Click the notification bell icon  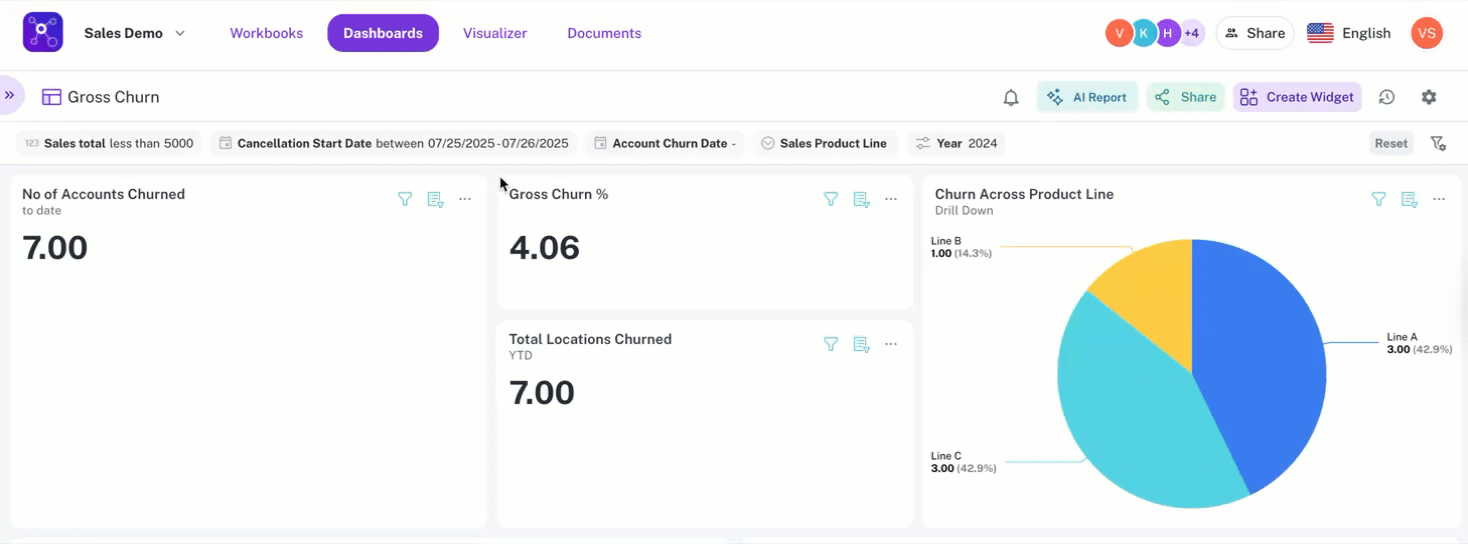point(1011,97)
